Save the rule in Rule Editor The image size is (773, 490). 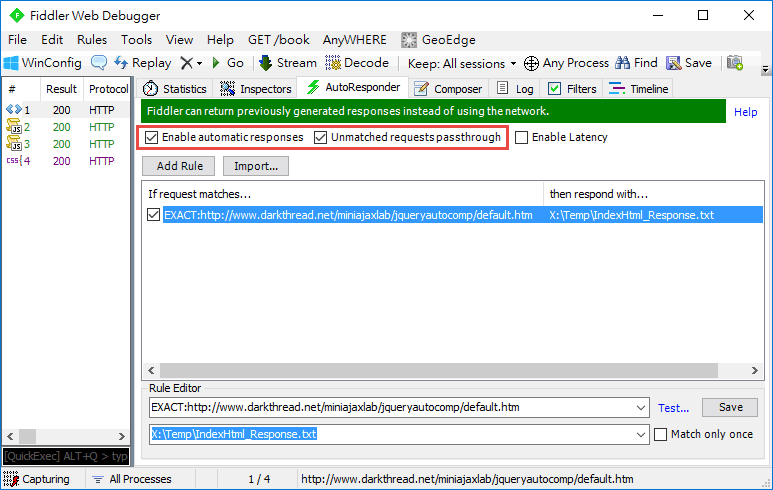pyautogui.click(x=730, y=407)
